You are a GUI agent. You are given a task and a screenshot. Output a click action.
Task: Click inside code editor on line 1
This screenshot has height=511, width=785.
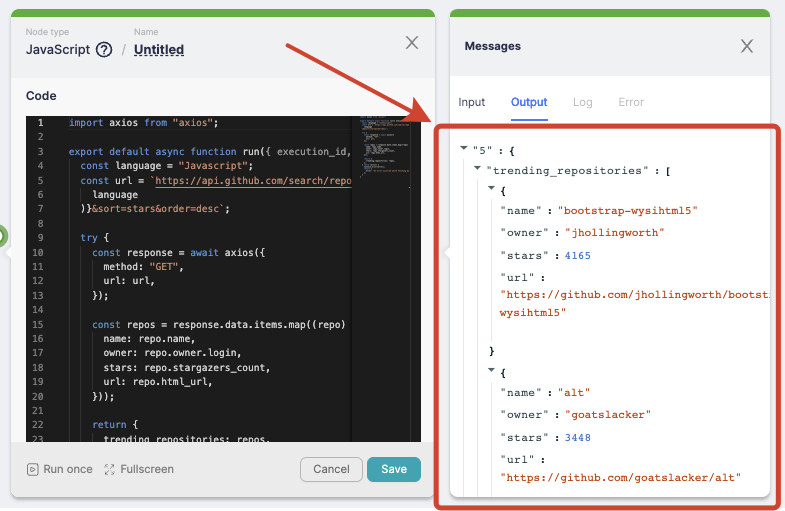coord(200,123)
